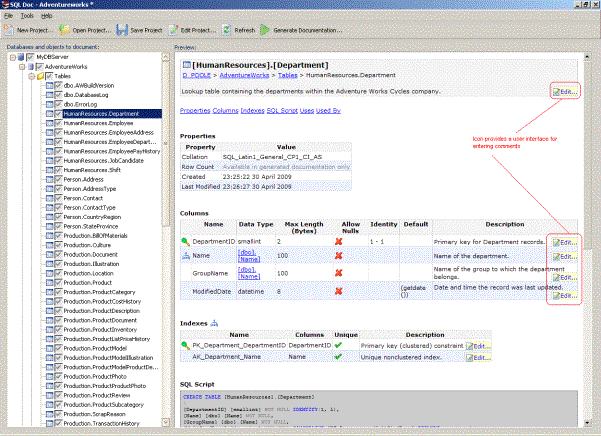Viewport: 601px width, 436px height.
Task: Click the Refresh toolbar icon
Action: (x=226, y=31)
